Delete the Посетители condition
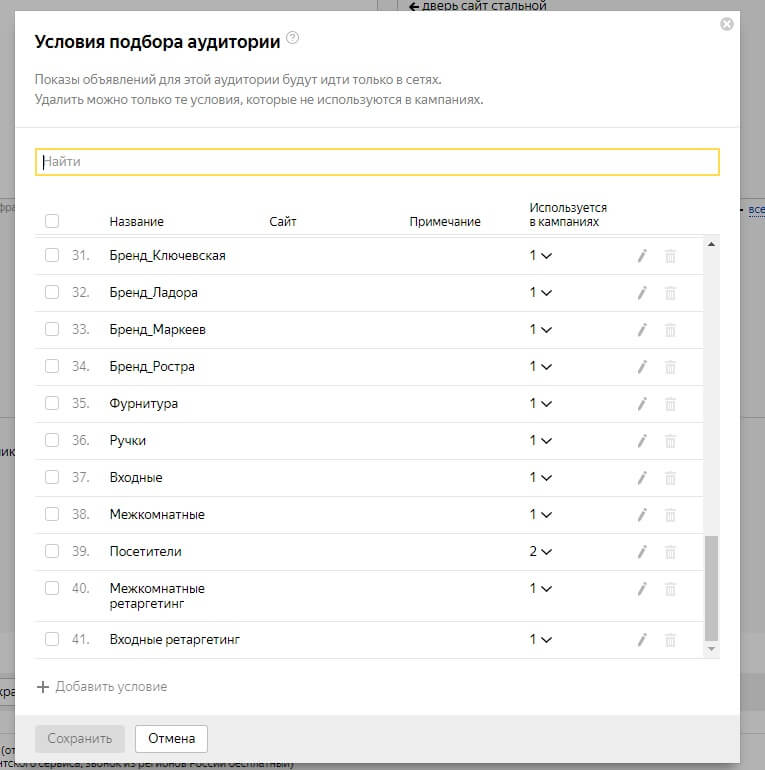 [x=670, y=552]
